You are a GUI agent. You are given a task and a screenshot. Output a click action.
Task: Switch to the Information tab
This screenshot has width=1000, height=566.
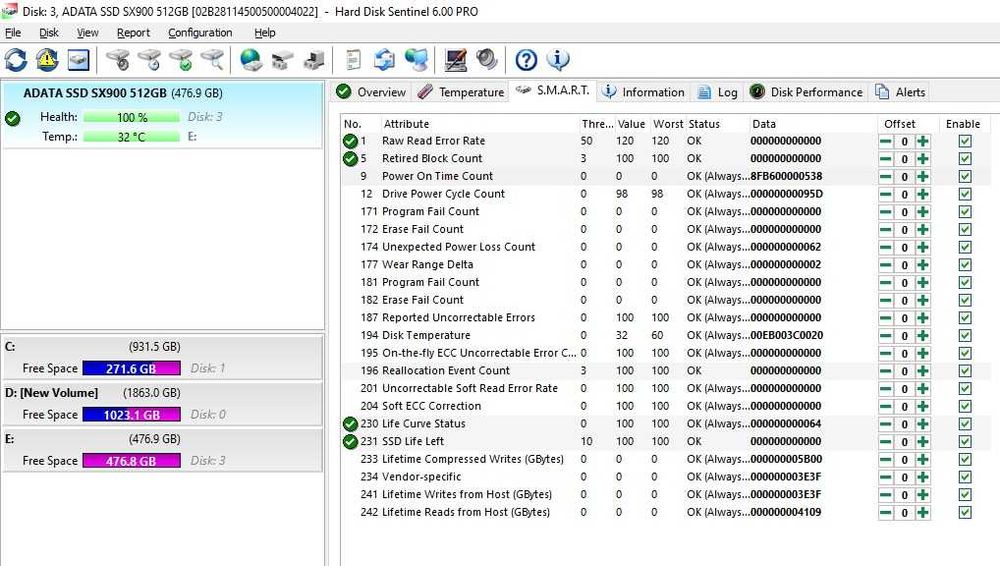pyautogui.click(x=643, y=92)
